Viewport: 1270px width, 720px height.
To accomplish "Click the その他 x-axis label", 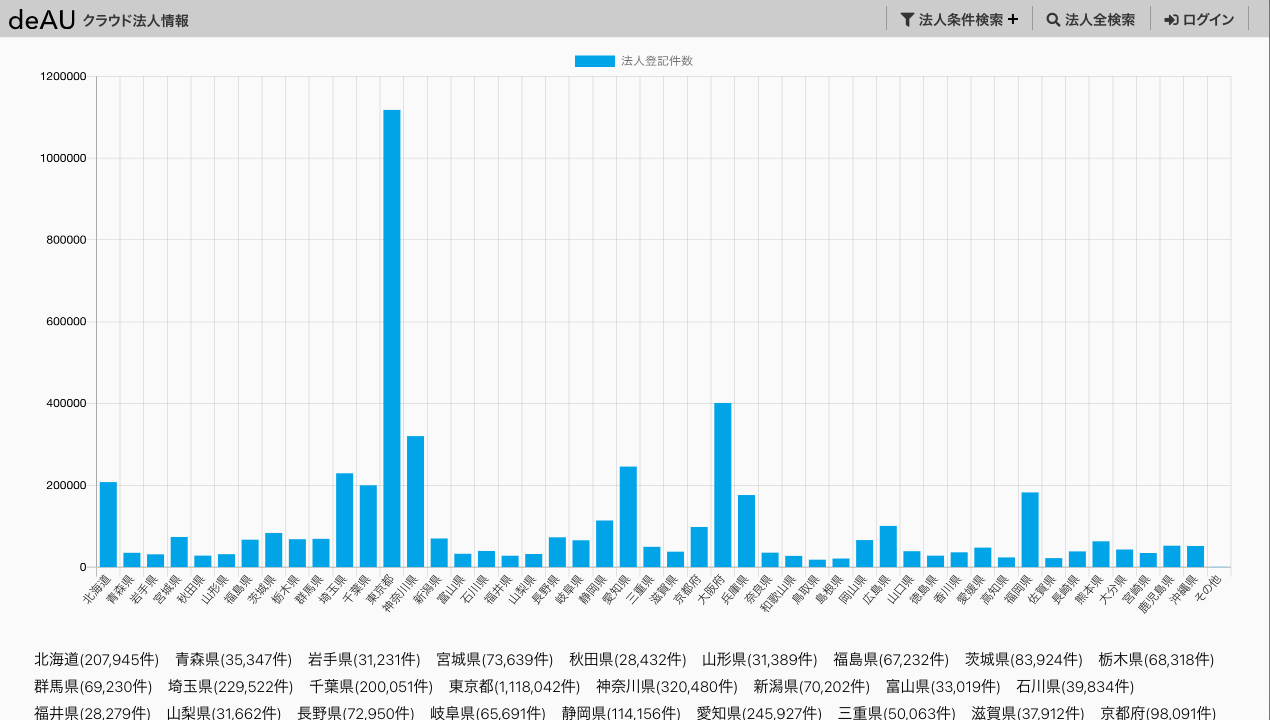I will click(1209, 587).
